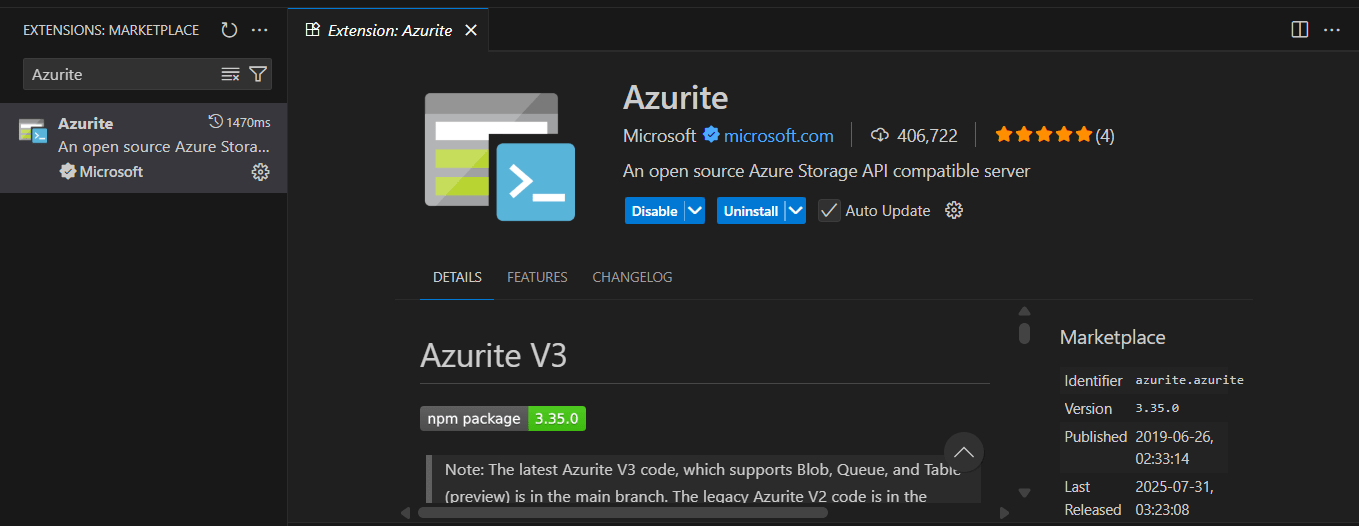This screenshot has width=1359, height=526.
Task: Click the scroll-to-top round button
Action: pos(964,451)
